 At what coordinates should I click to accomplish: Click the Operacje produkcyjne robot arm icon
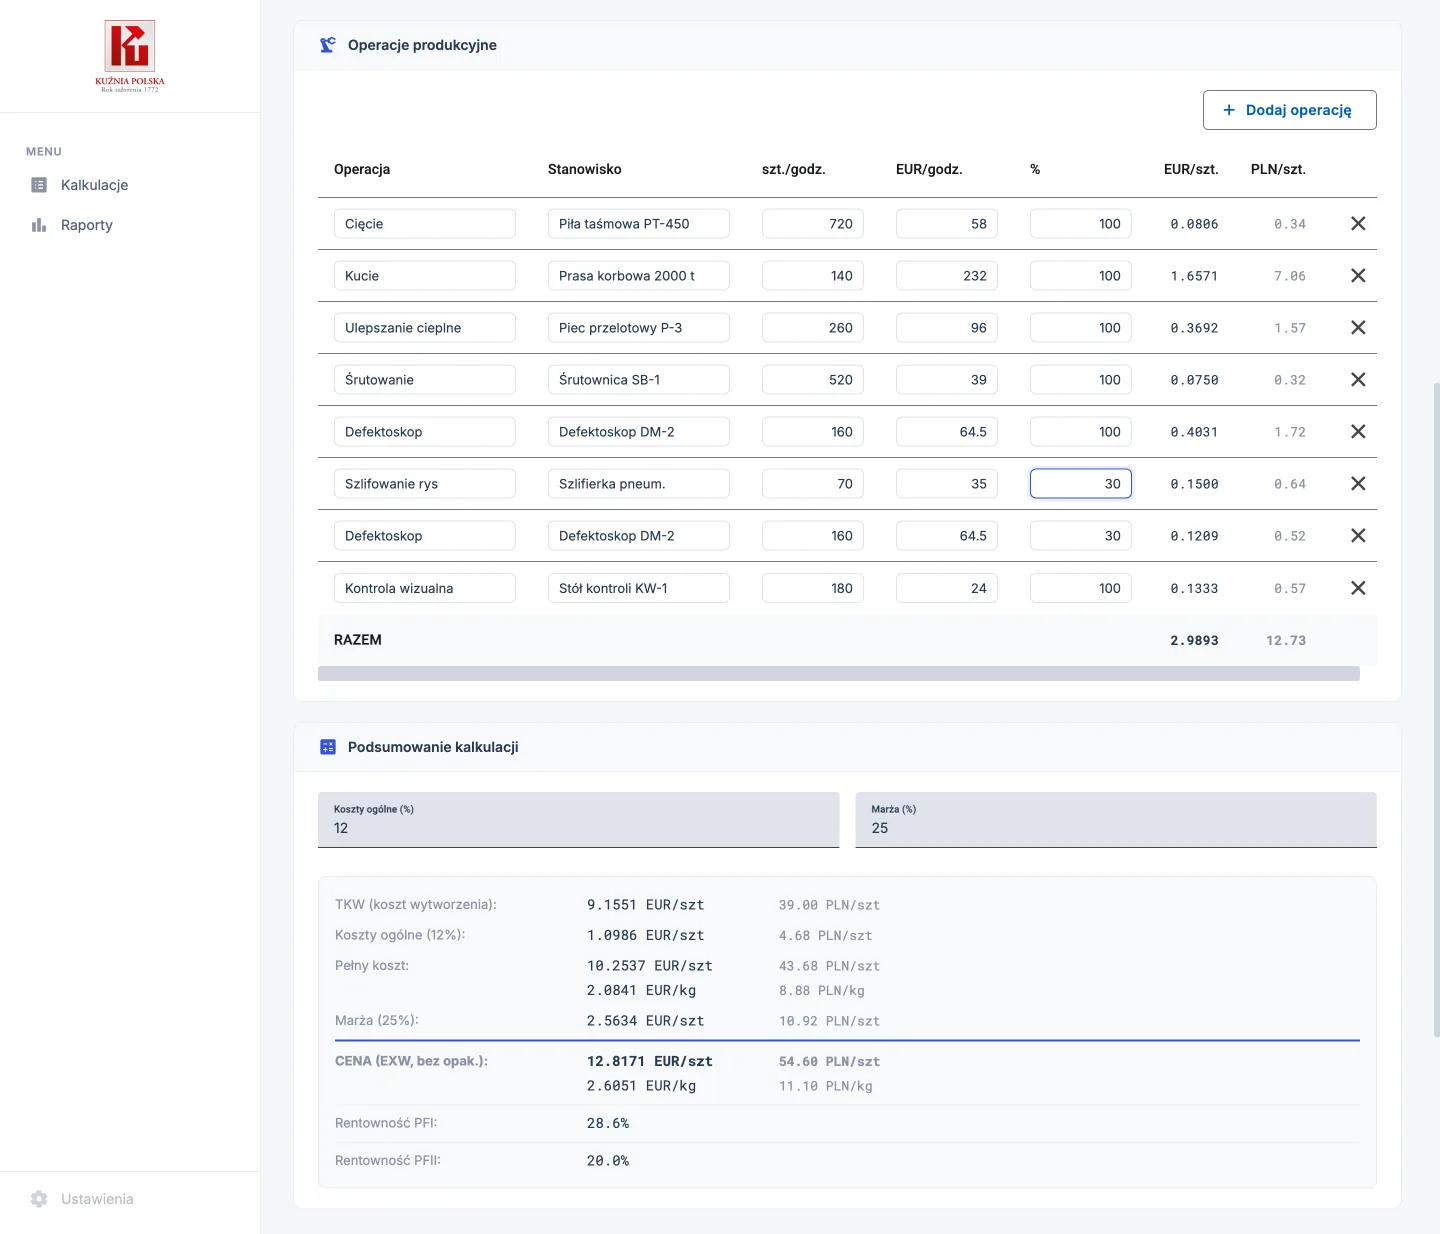[x=328, y=45]
